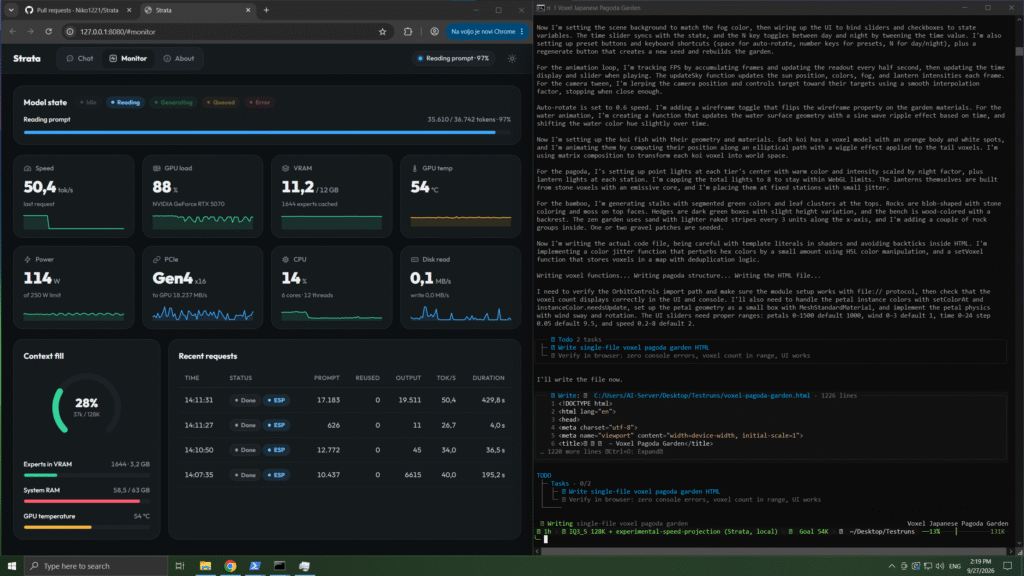
Task: Click the Reading model state chip
Action: (125, 103)
